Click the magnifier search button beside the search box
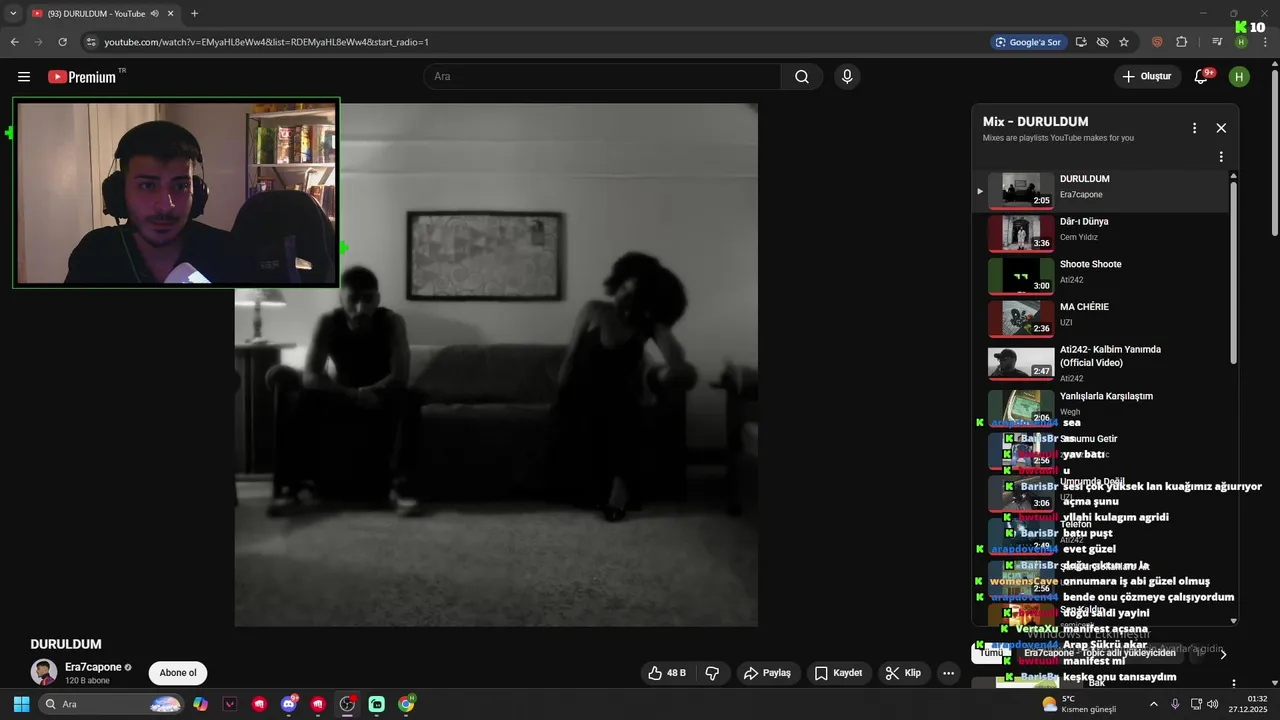 pyautogui.click(x=802, y=77)
